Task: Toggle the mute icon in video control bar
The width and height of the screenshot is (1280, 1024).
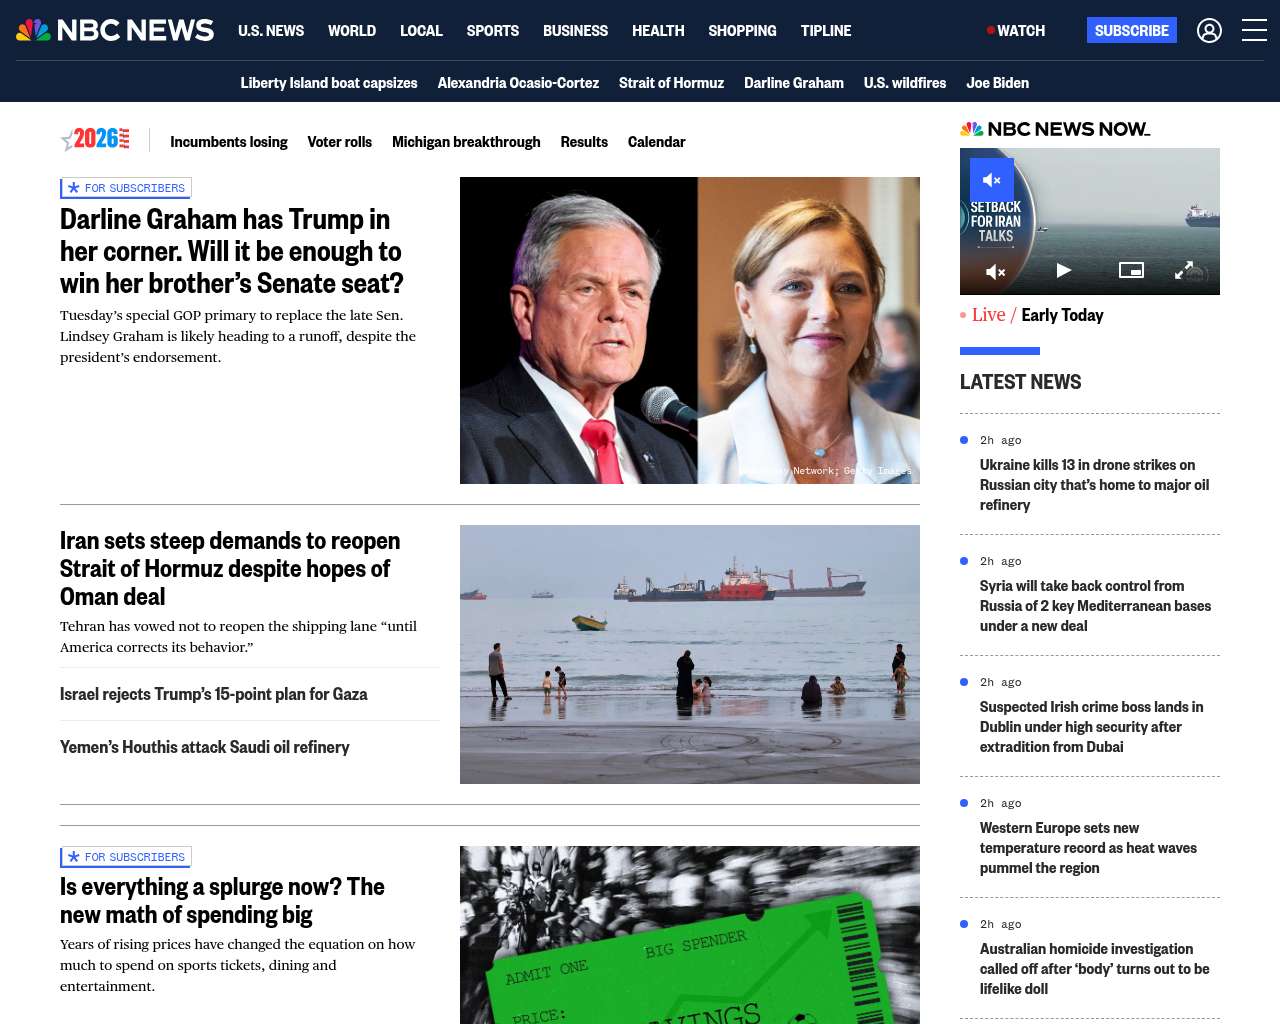Action: click(x=995, y=271)
